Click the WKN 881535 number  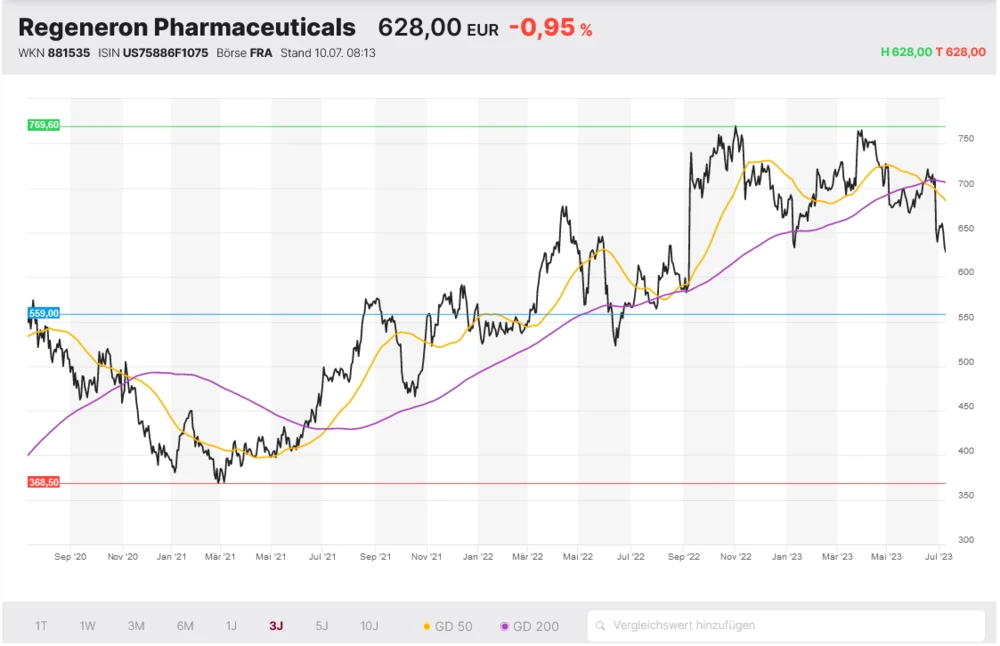pyautogui.click(x=68, y=53)
